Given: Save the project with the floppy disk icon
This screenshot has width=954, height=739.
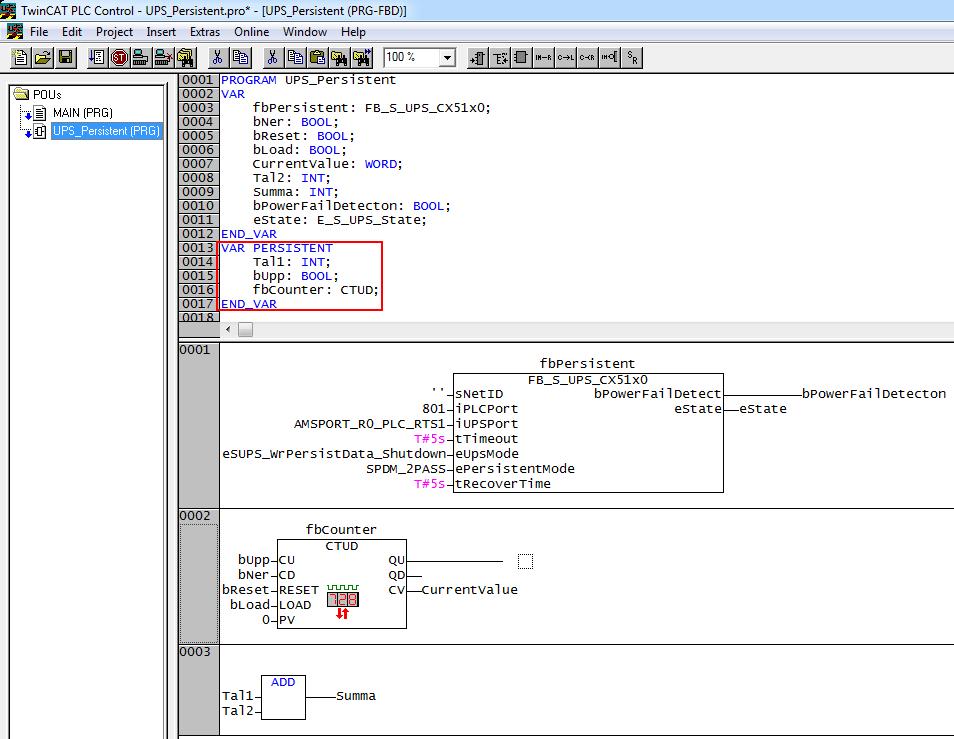Looking at the screenshot, I should point(65,58).
